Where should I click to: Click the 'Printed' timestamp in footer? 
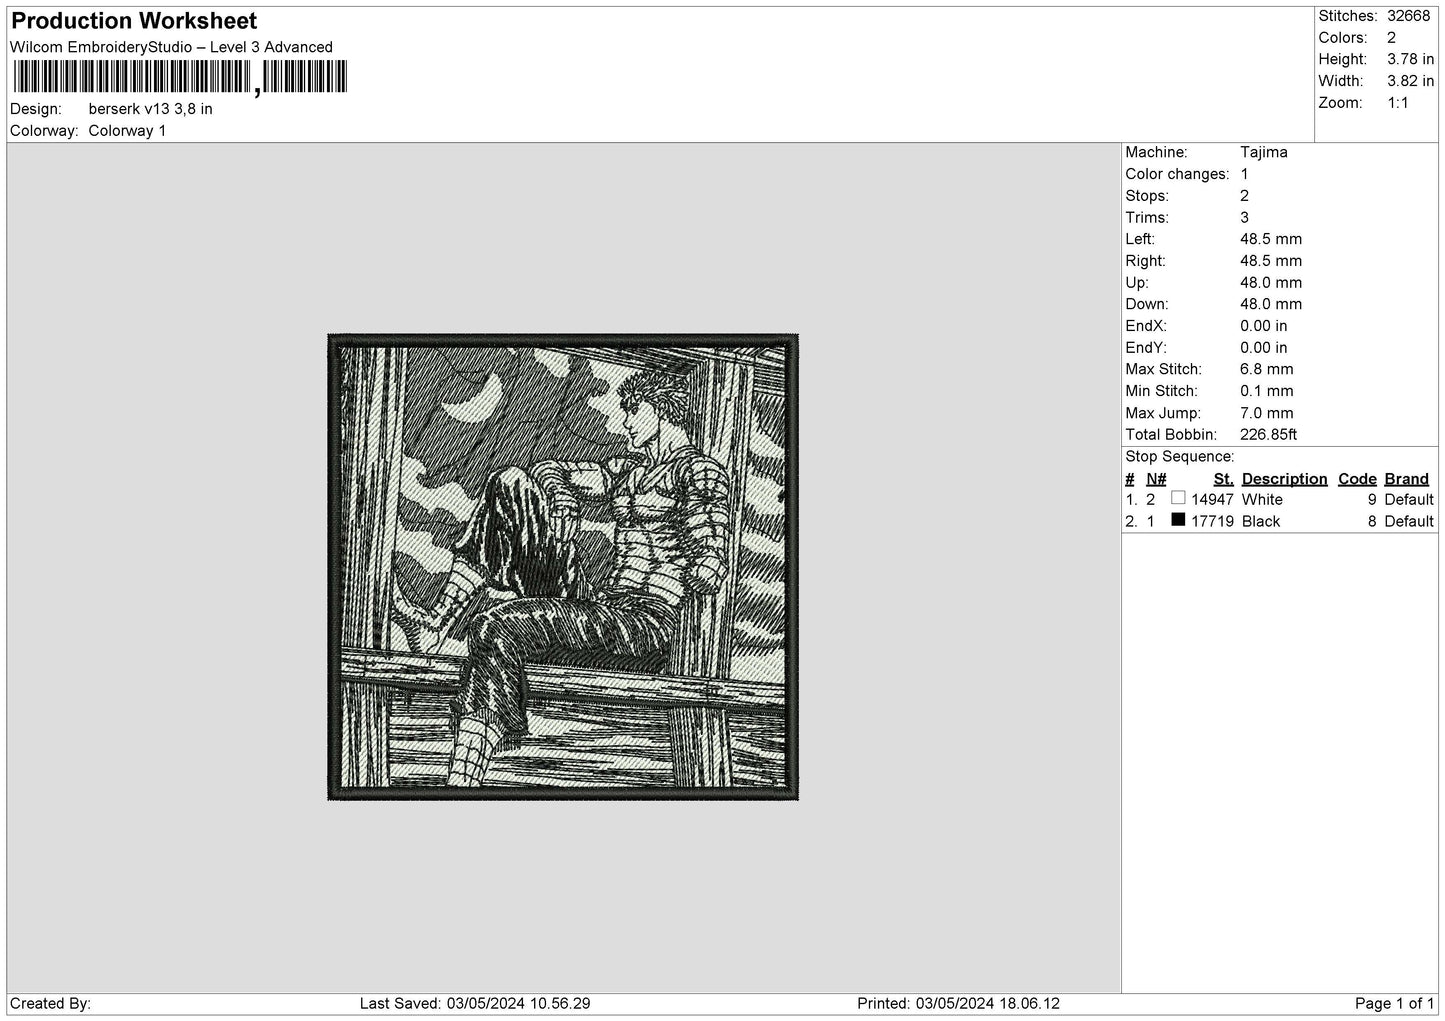pyautogui.click(x=958, y=1003)
